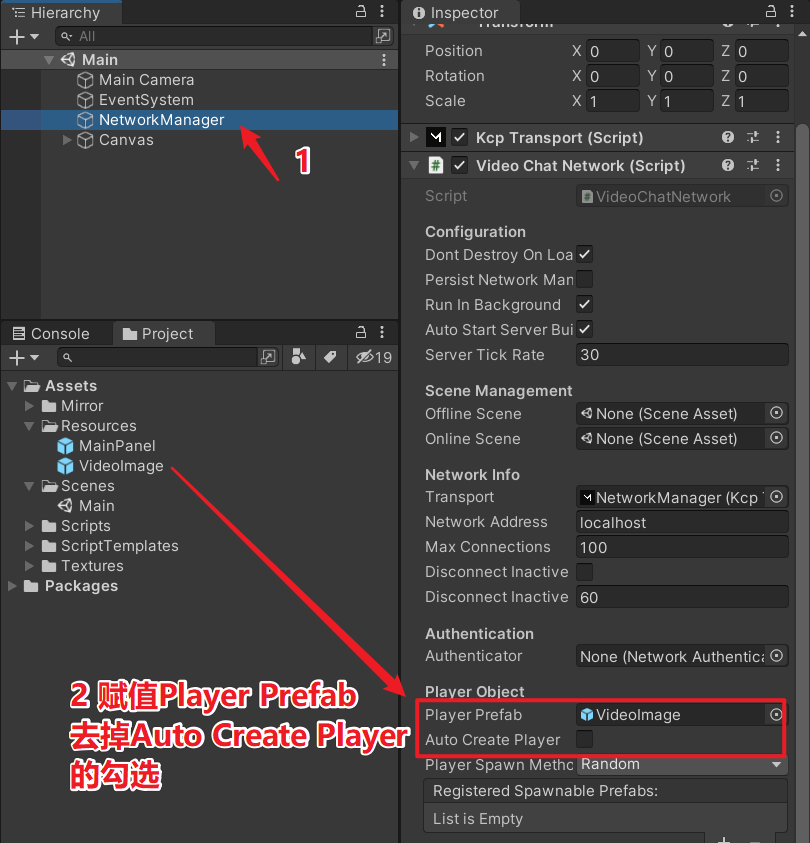Image resolution: width=810 pixels, height=843 pixels.
Task: Open Hierarchy panel options menu
Action: pos(382,11)
